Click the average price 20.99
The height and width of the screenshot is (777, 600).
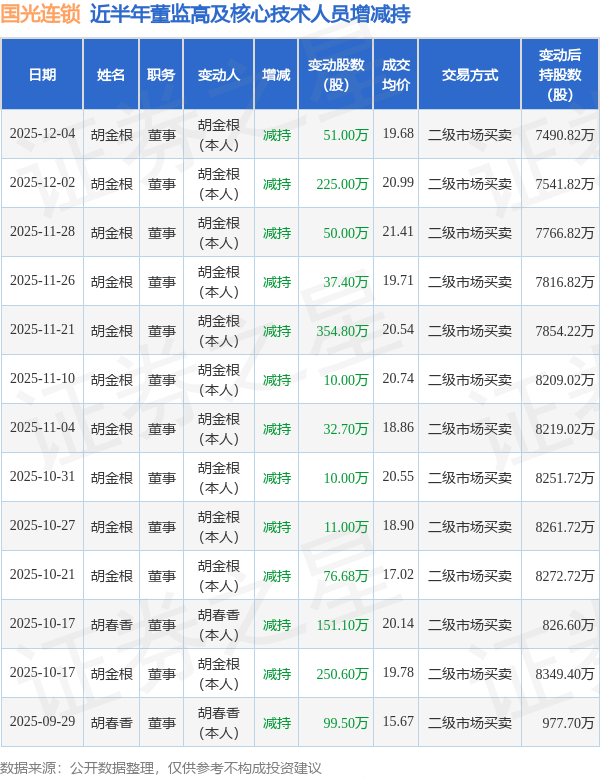point(398,182)
